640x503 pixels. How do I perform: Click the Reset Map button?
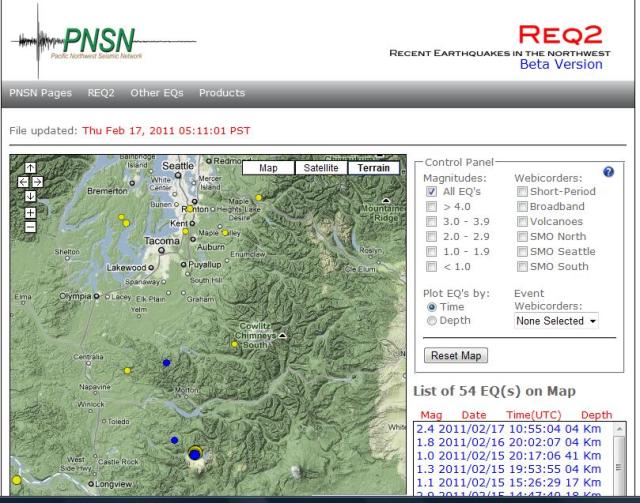pos(456,356)
